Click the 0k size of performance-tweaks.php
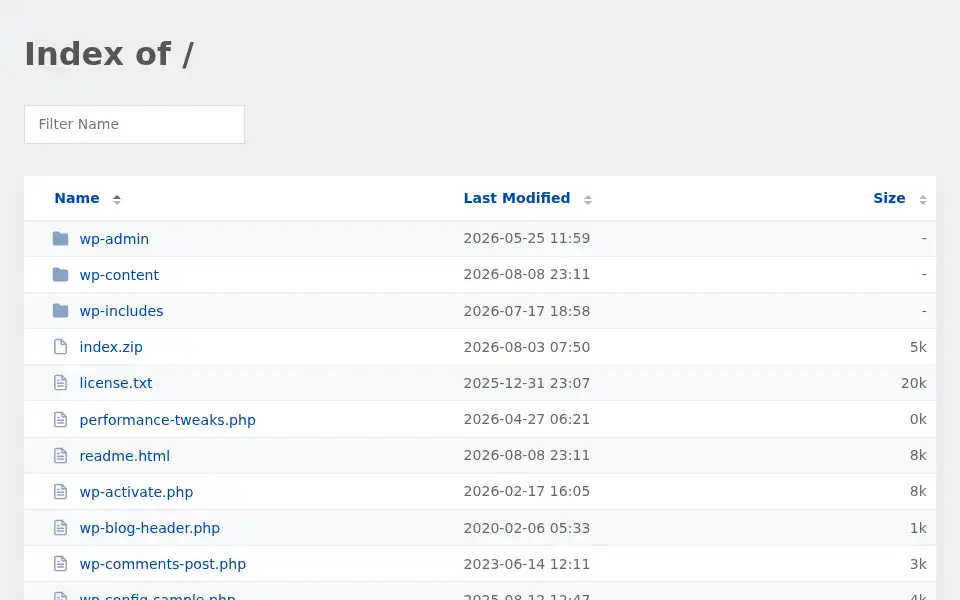This screenshot has width=960, height=600. pyautogui.click(x=918, y=419)
